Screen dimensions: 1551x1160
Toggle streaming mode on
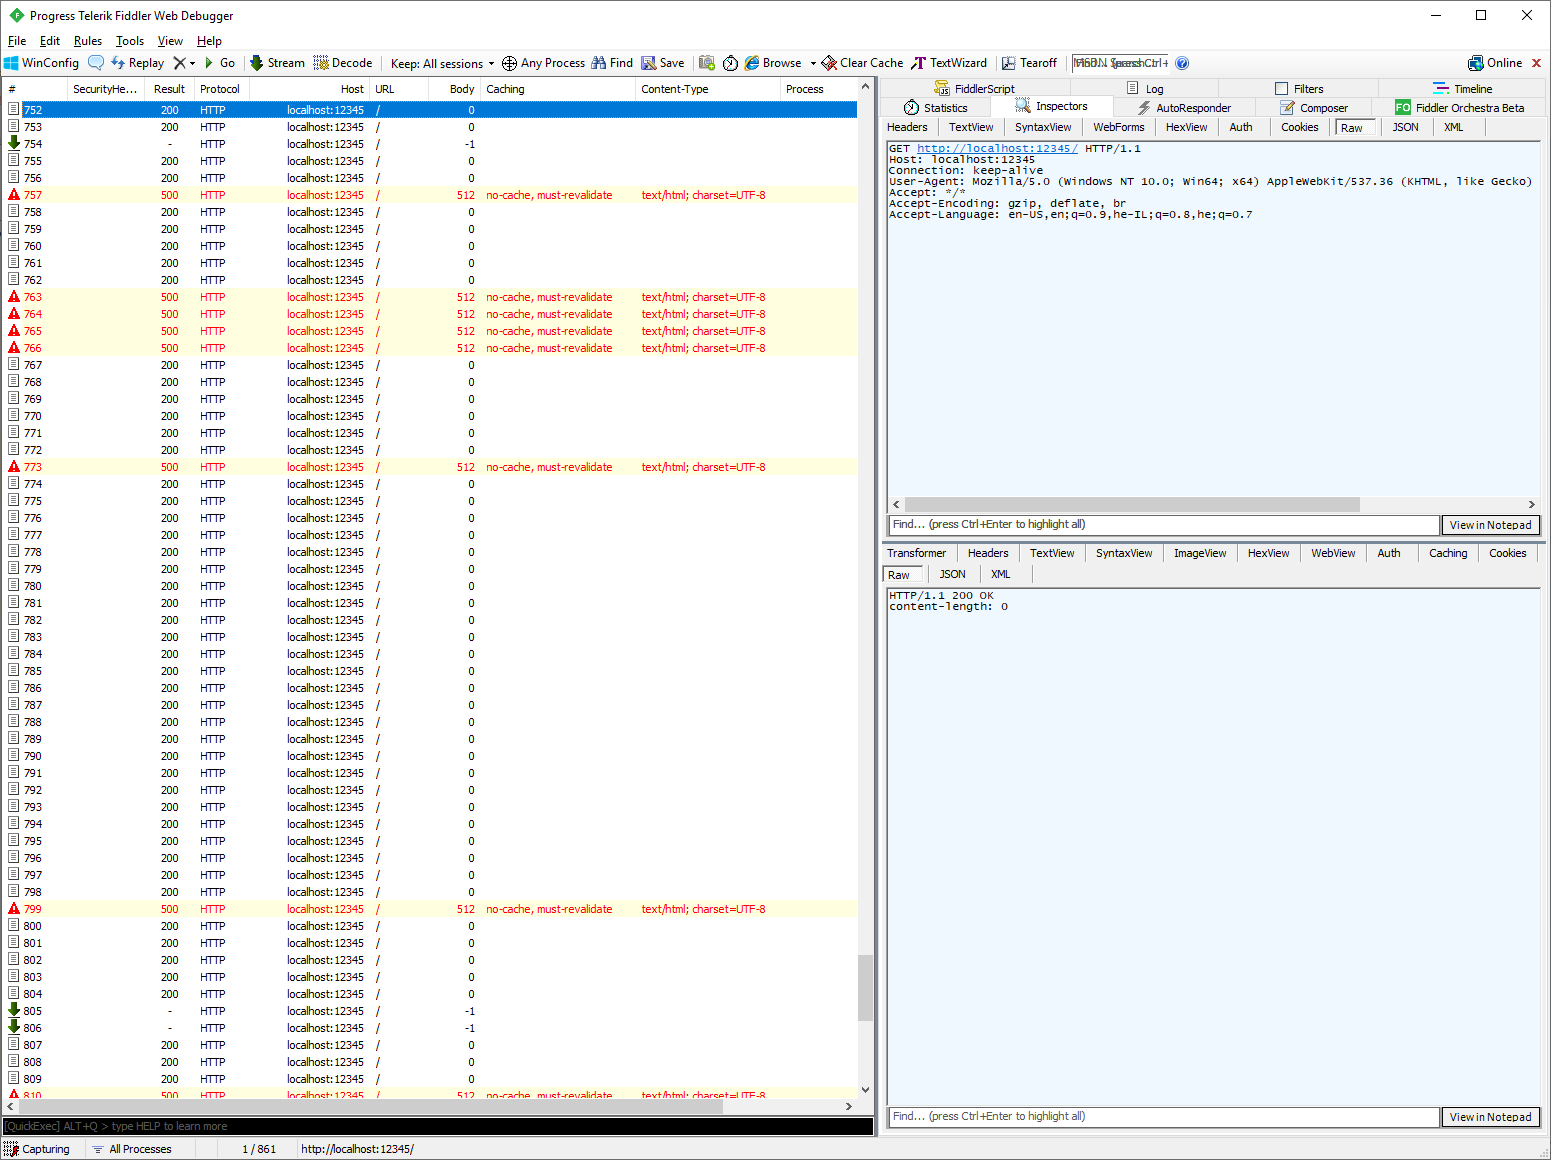[x=277, y=62]
